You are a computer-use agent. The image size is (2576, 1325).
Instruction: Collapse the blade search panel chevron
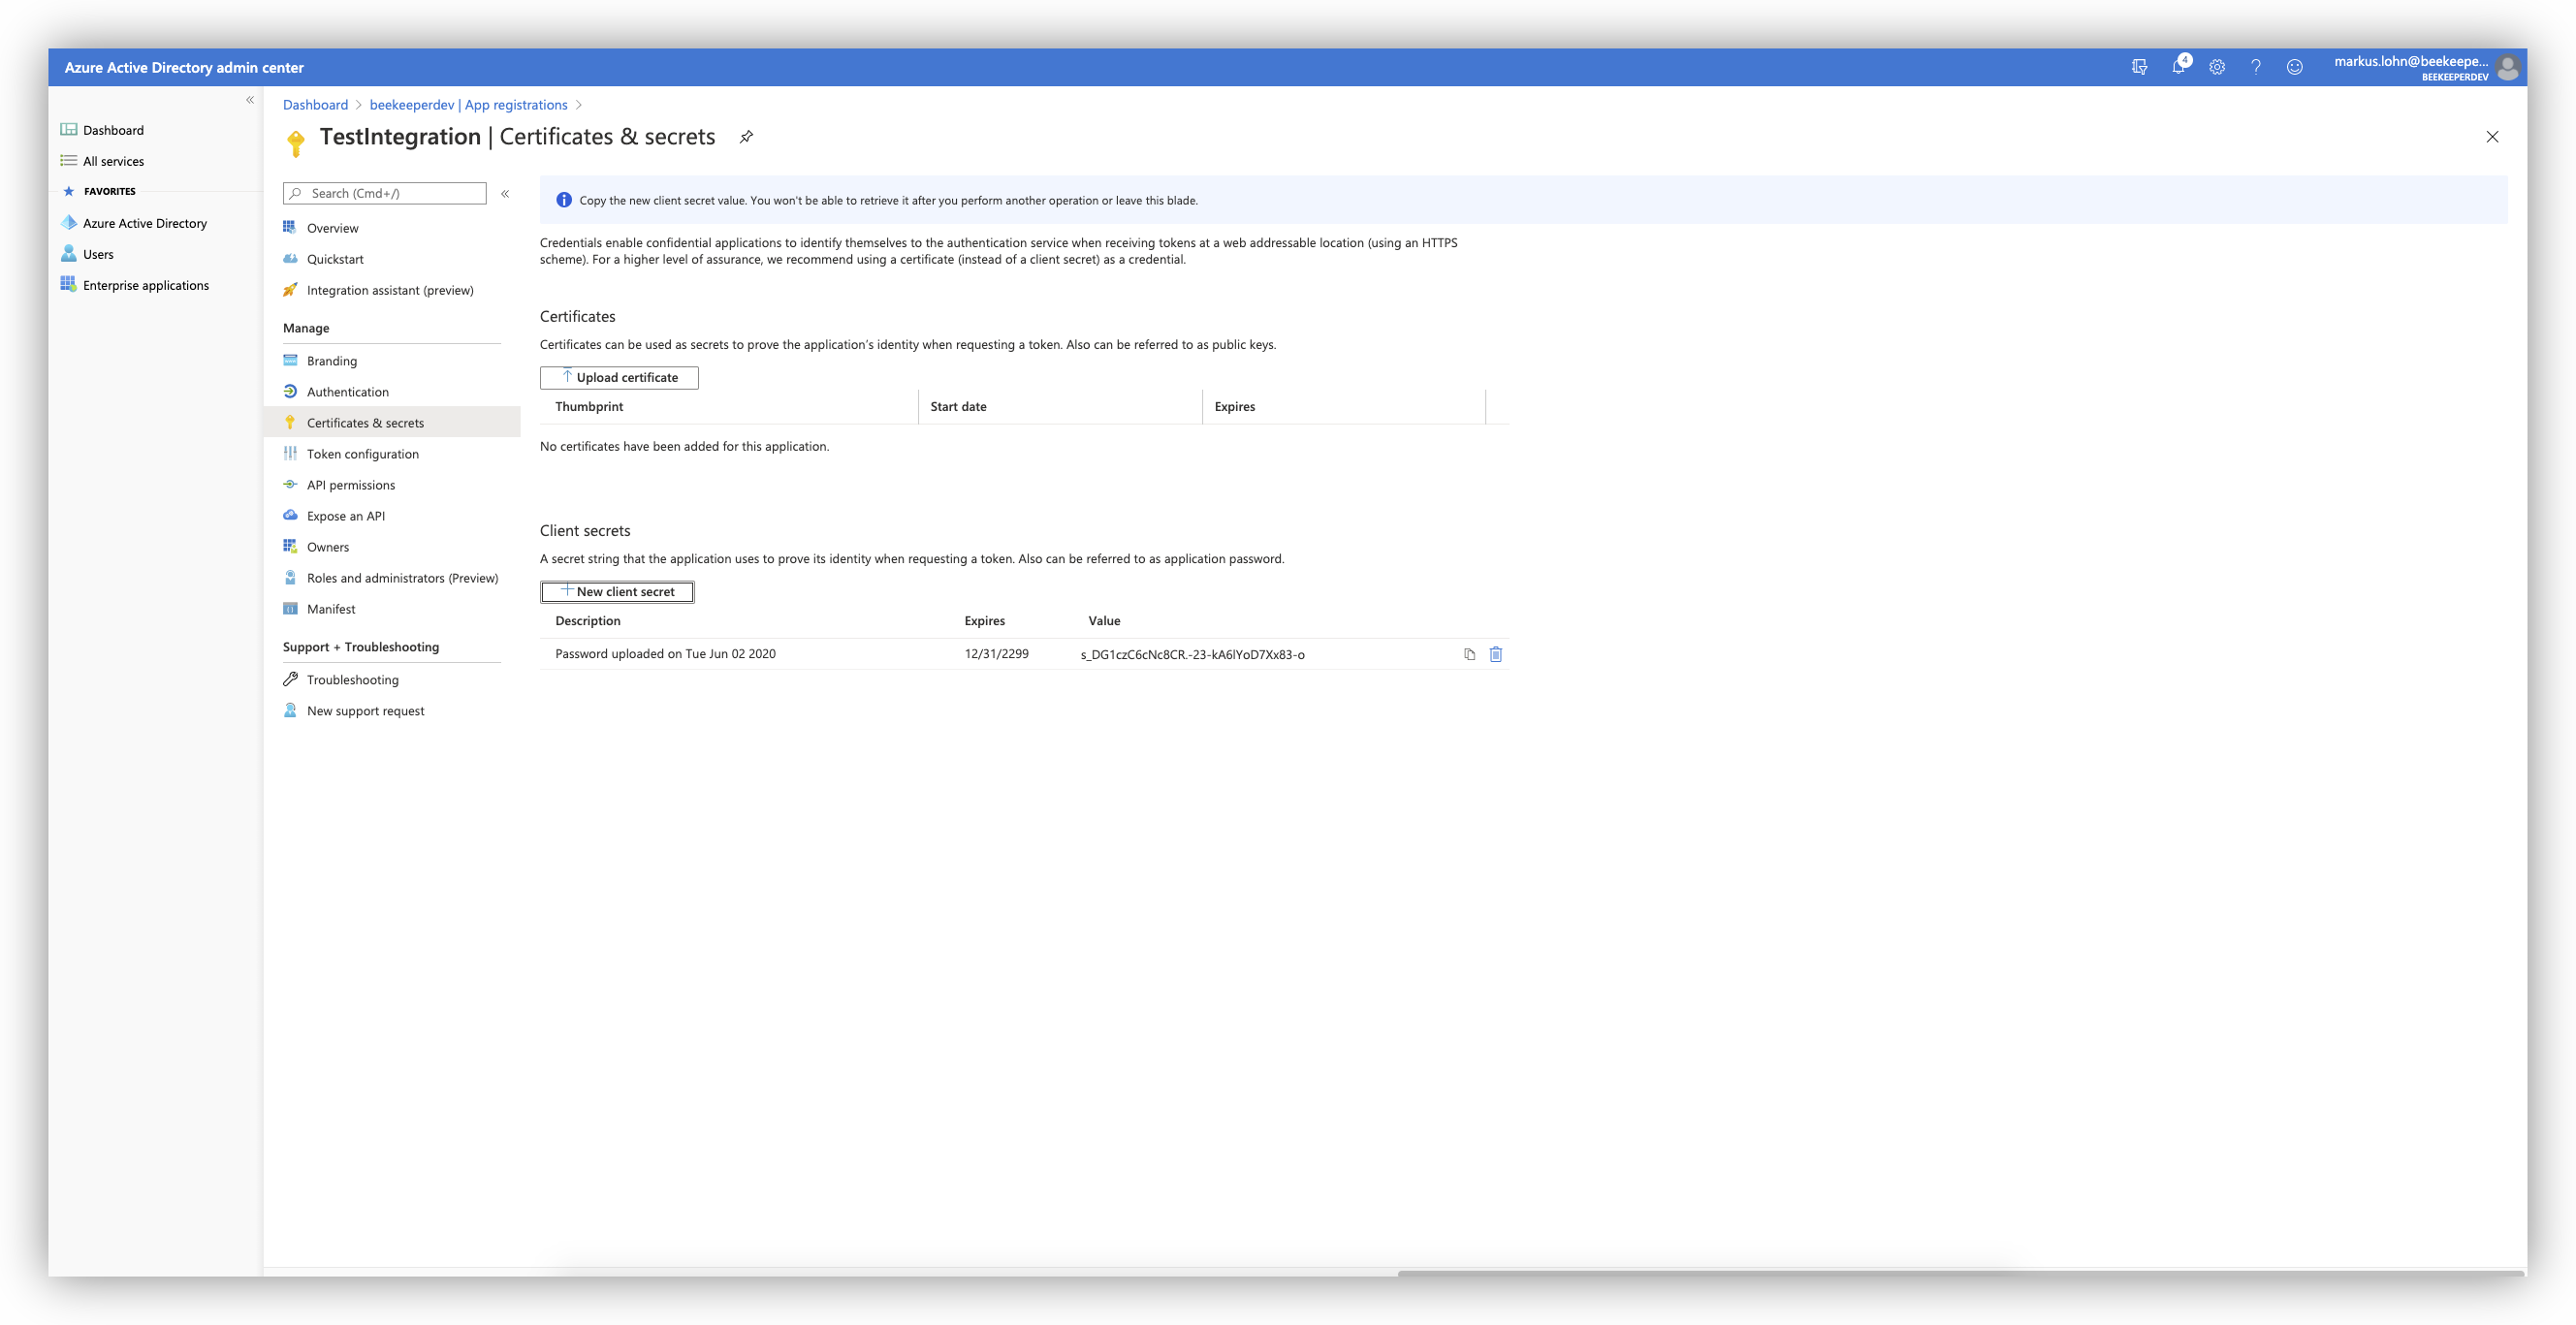click(x=505, y=193)
